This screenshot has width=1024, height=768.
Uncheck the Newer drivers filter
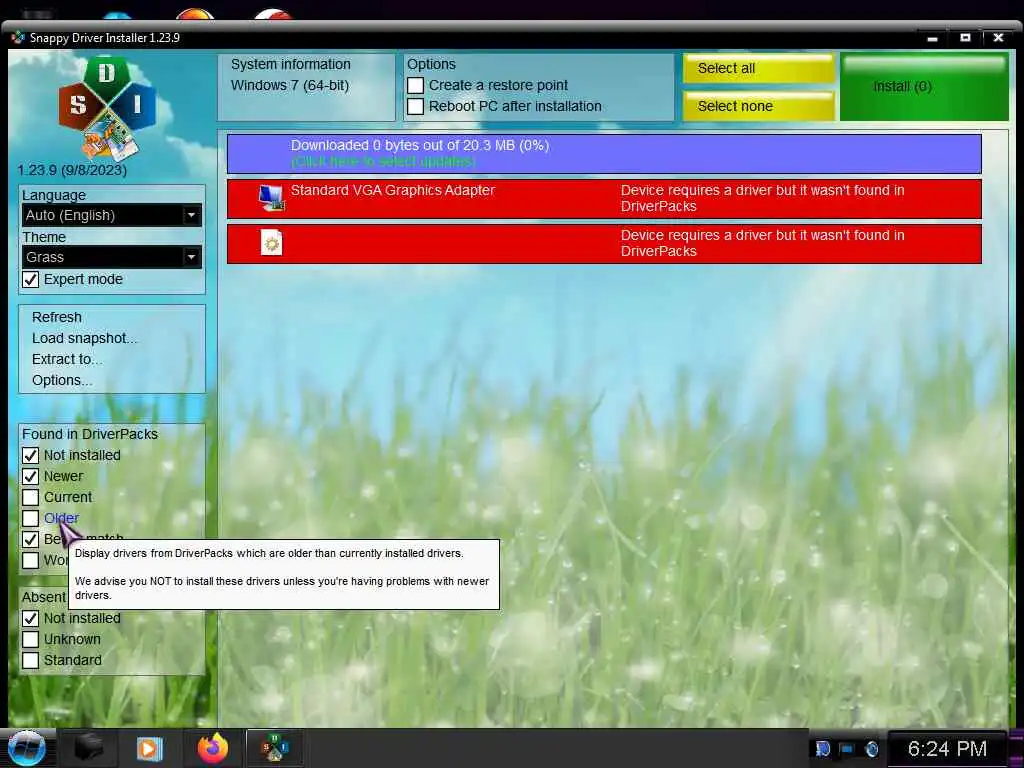[31, 476]
